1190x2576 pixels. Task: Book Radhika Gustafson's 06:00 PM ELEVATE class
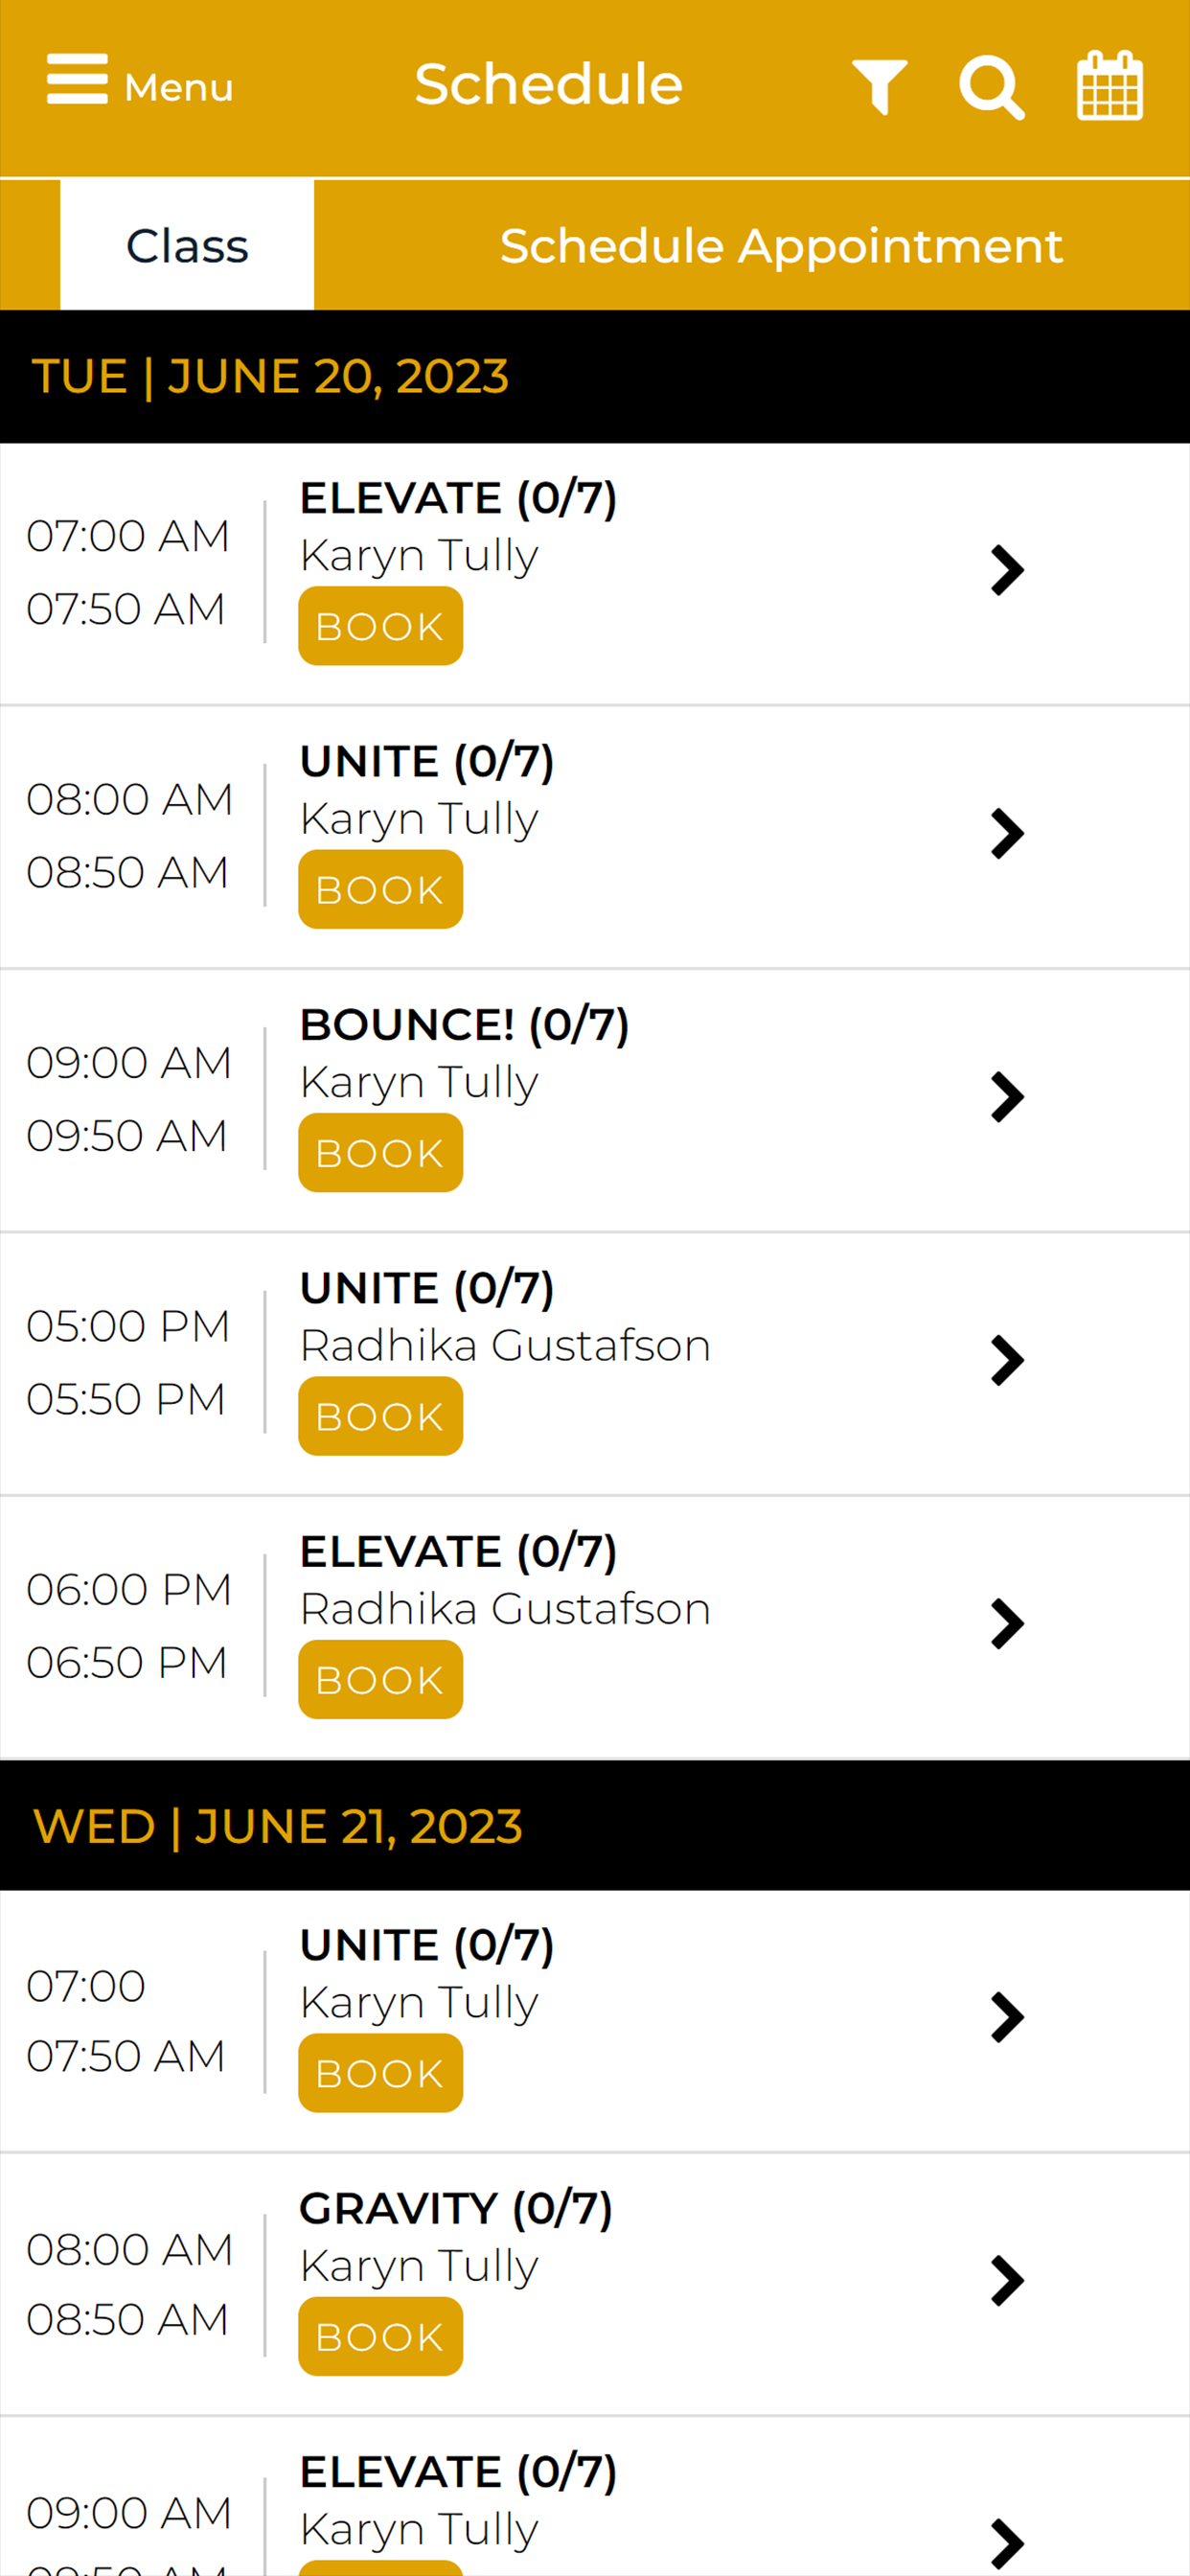coord(380,1680)
